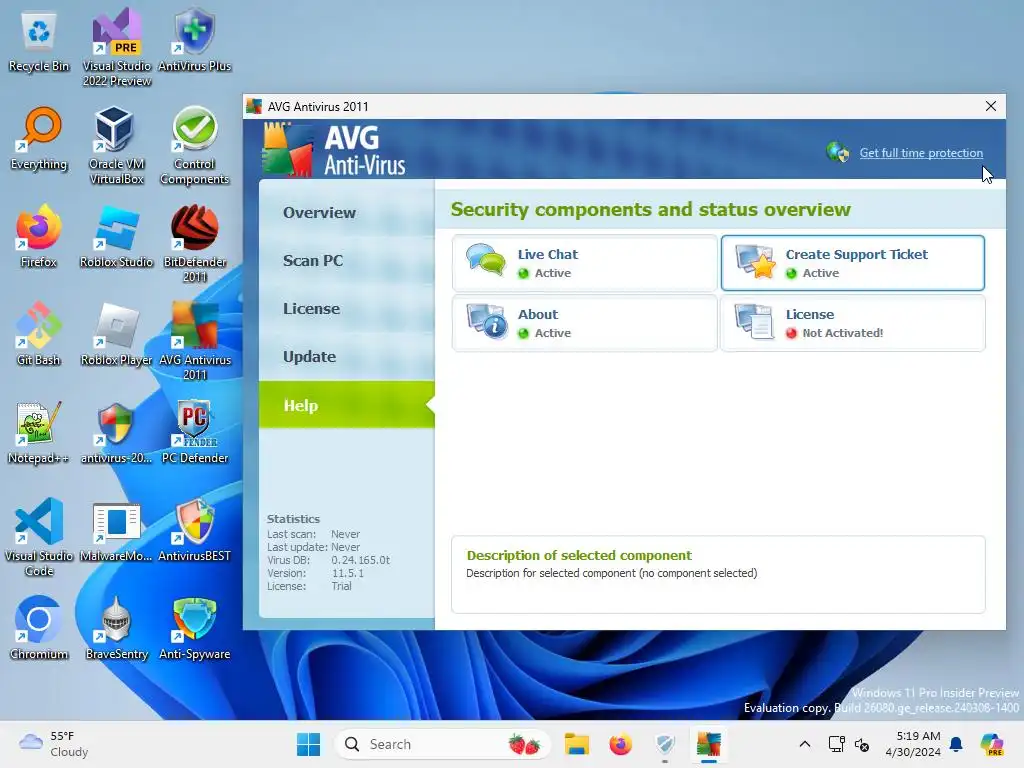Image resolution: width=1024 pixels, height=768 pixels.
Task: Select MalwareMo... desktop icon
Action: [116, 530]
